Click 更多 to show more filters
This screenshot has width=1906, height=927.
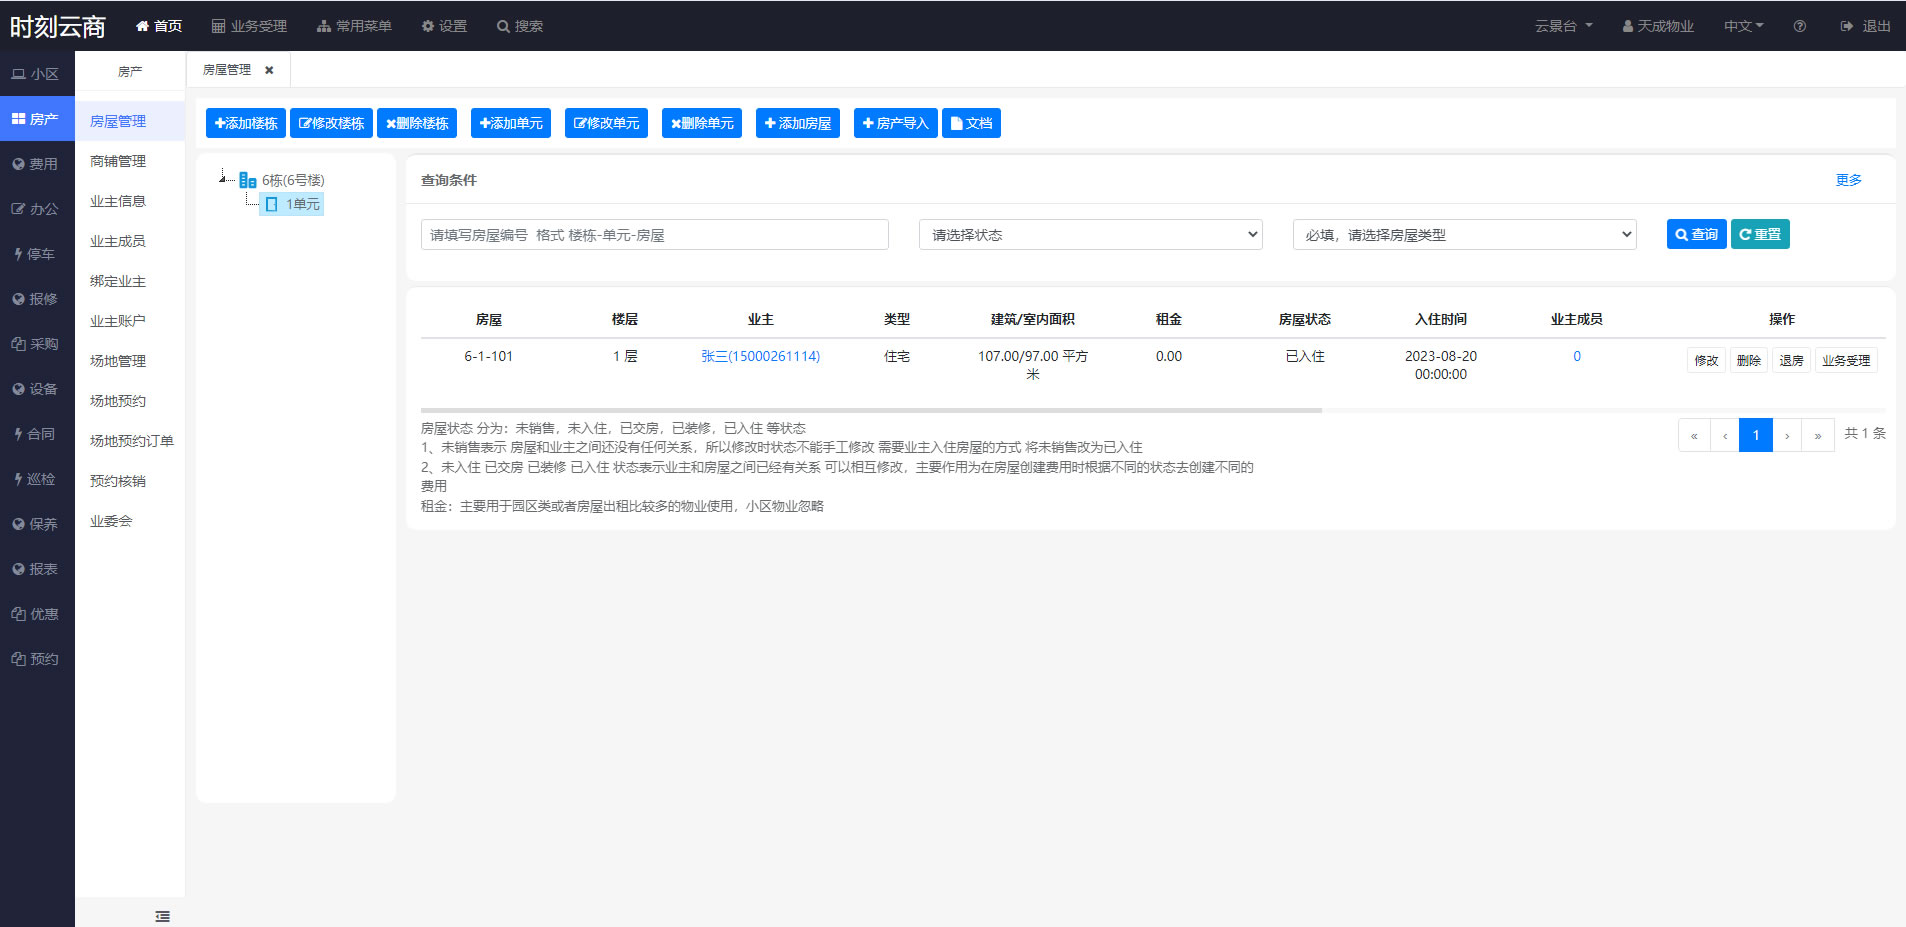click(x=1849, y=180)
